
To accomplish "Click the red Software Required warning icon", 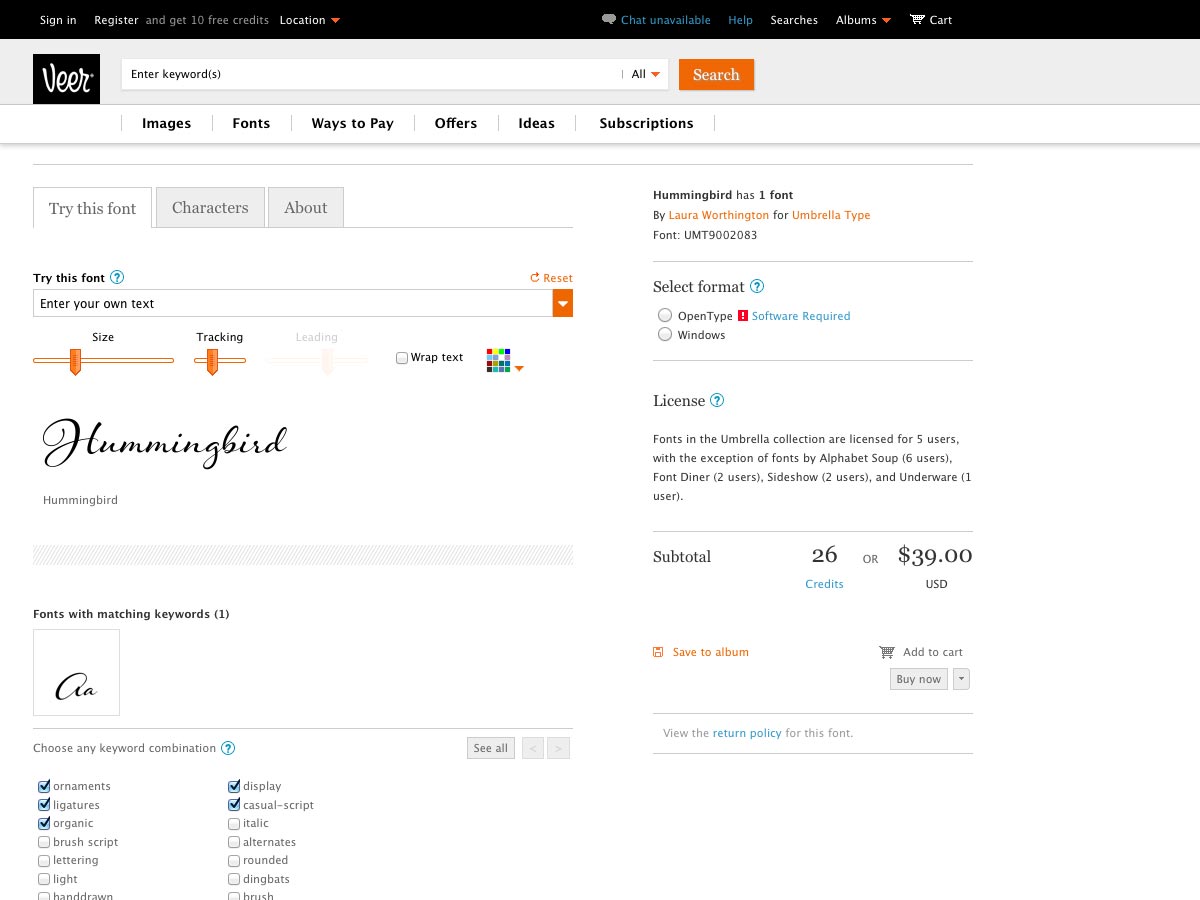I will pyautogui.click(x=743, y=316).
